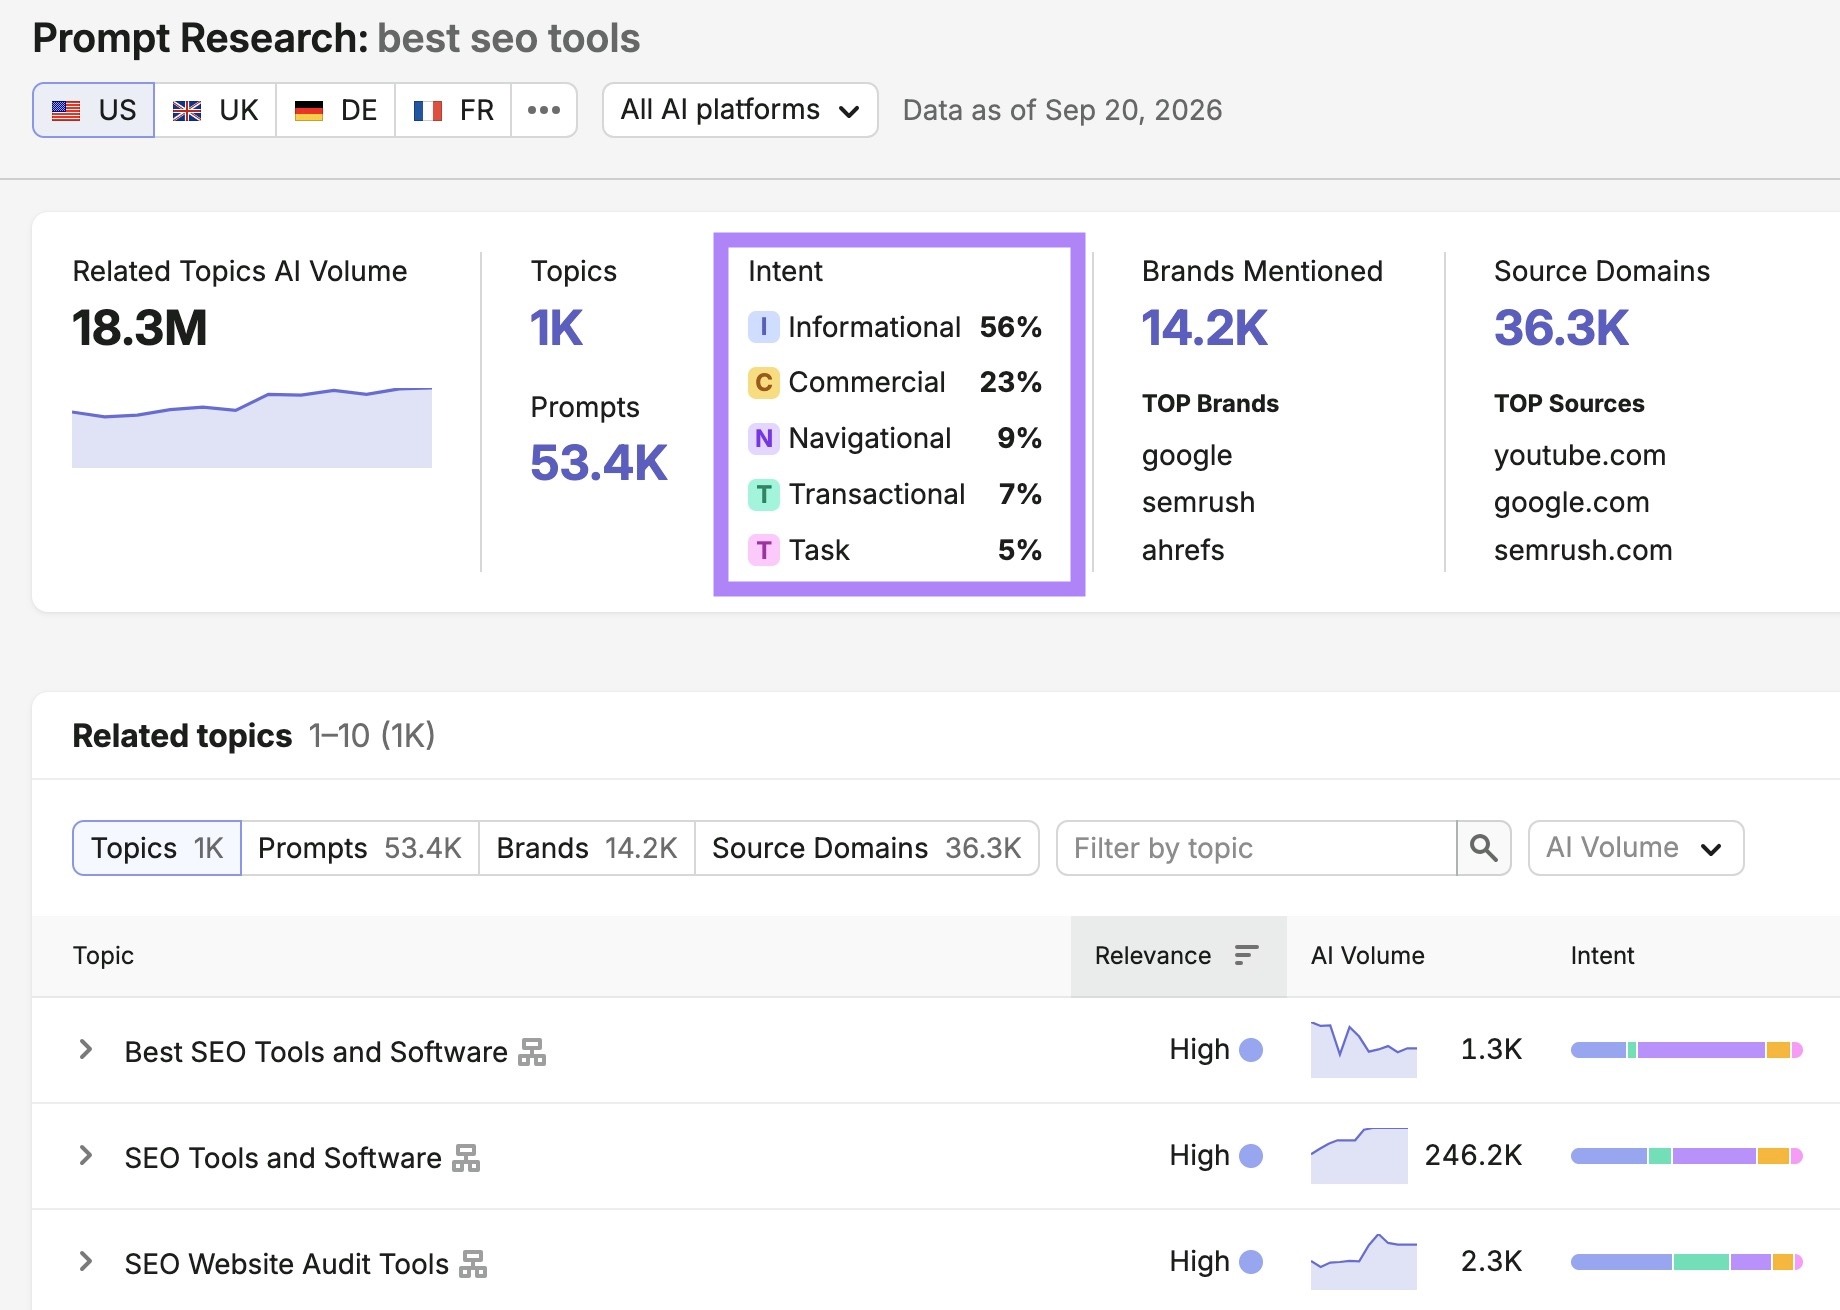Click the AI Volume column header
Screen dimensions: 1840x1310
1367,956
